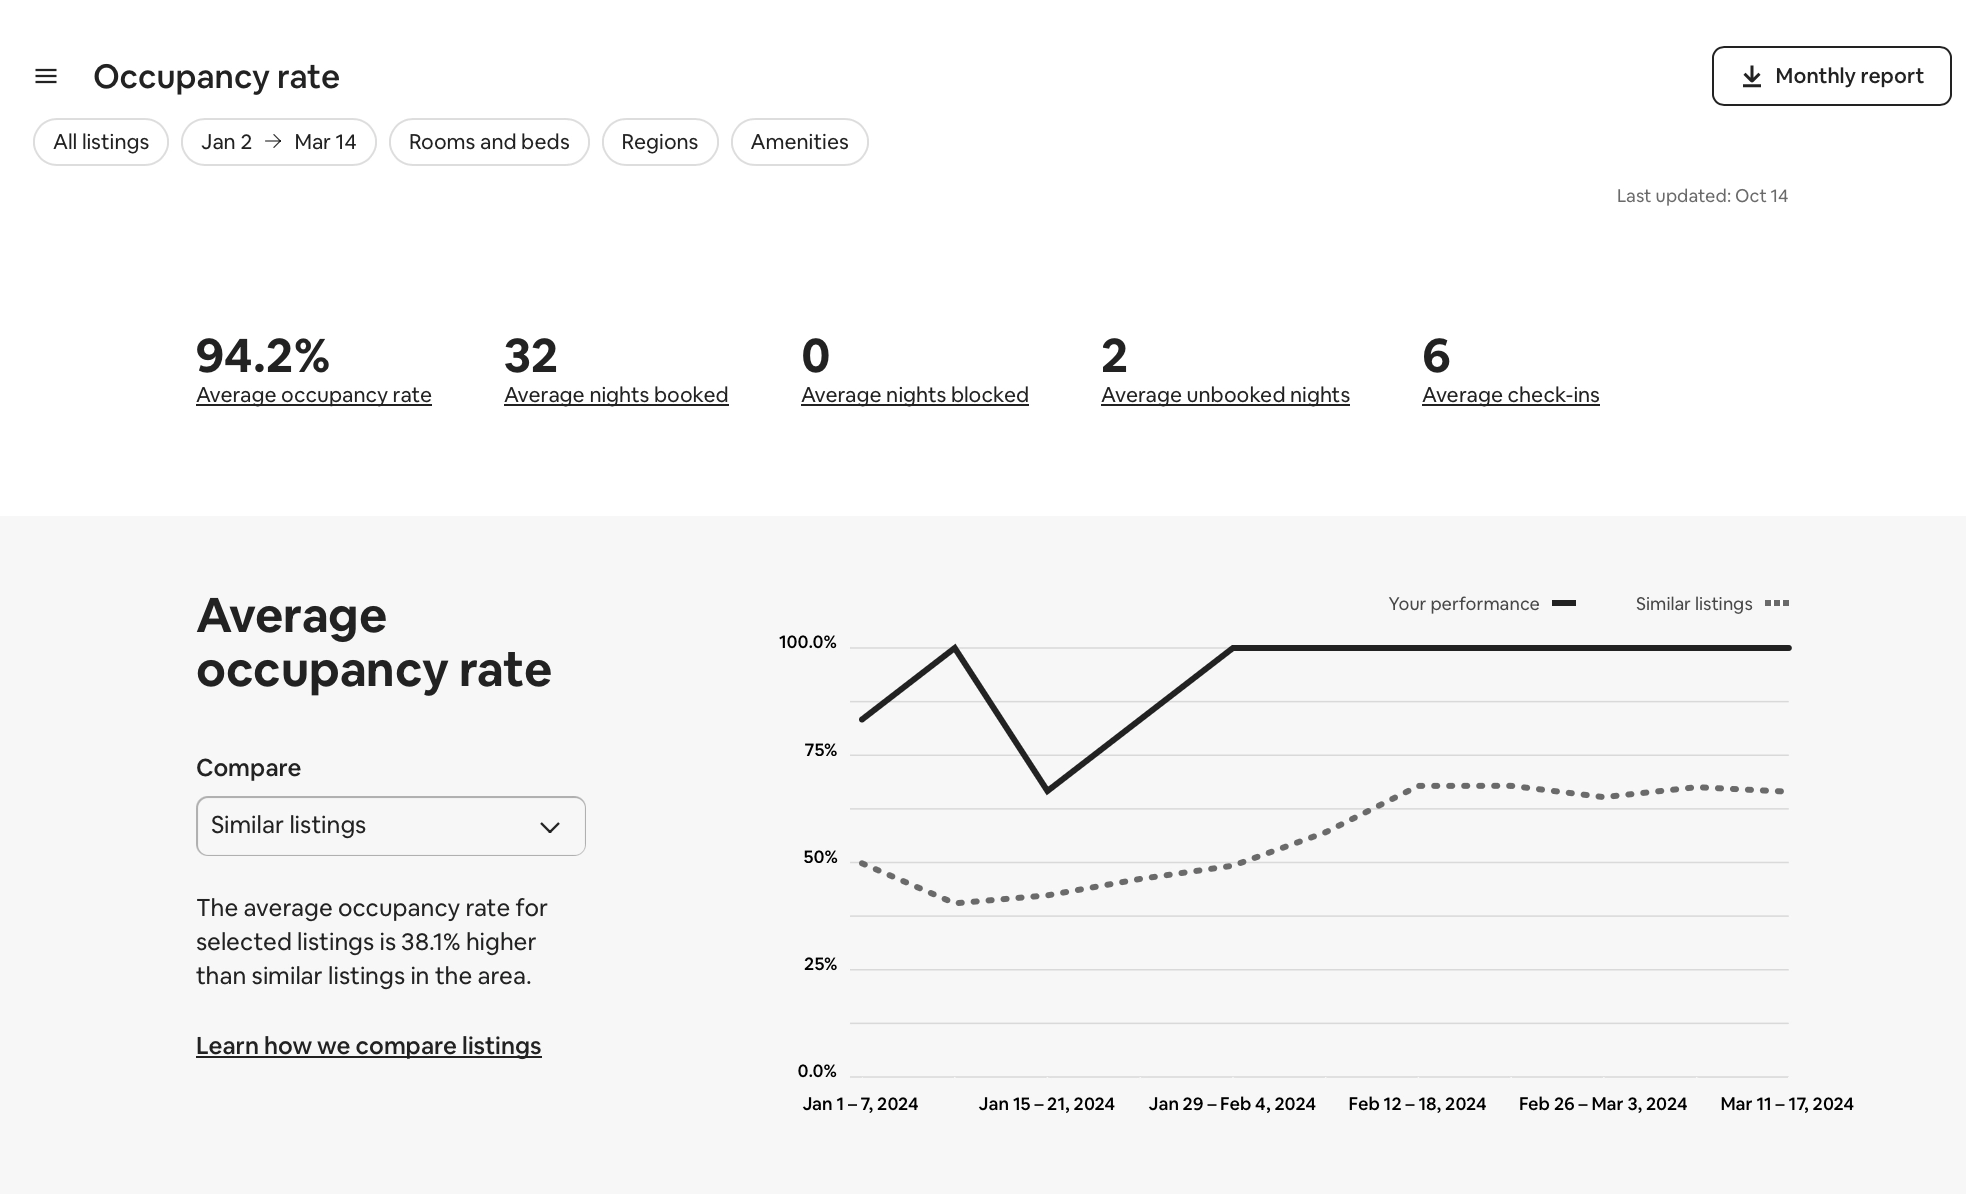Download the Monthly report
Screen dimensions: 1966x1200
(x=1830, y=76)
